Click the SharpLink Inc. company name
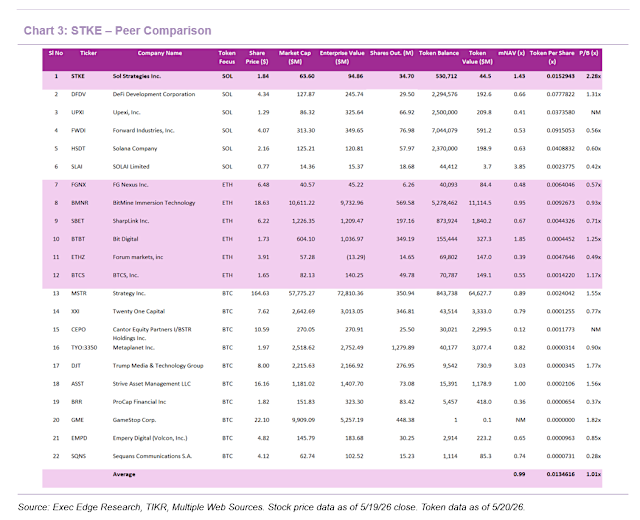The height and width of the screenshot is (520, 640). point(131,221)
